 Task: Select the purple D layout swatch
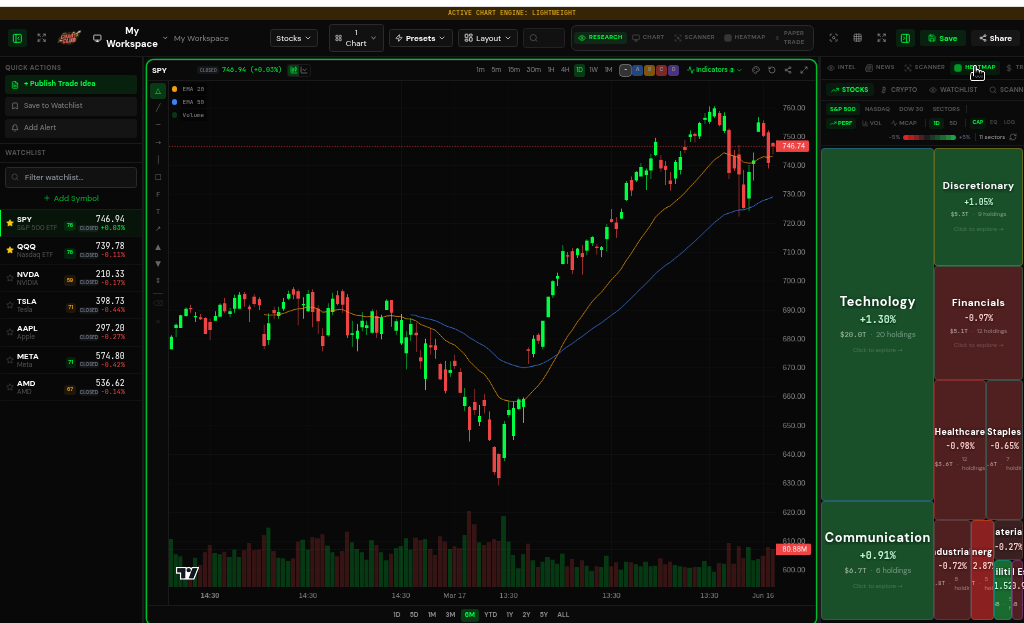point(673,70)
